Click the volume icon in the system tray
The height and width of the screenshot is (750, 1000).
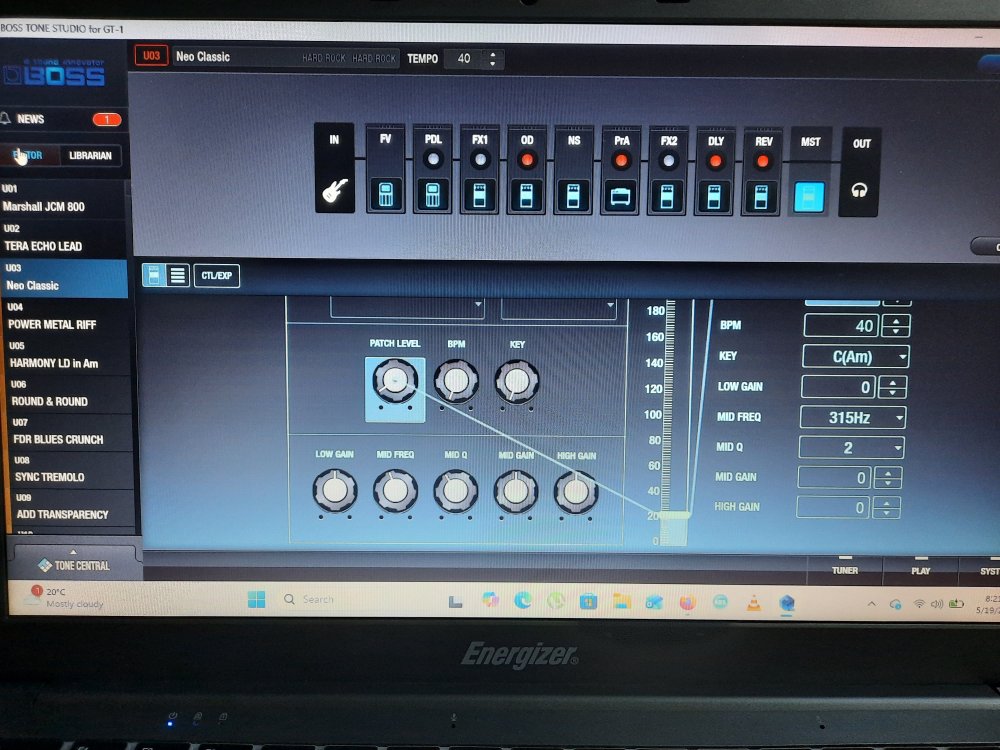(x=937, y=603)
